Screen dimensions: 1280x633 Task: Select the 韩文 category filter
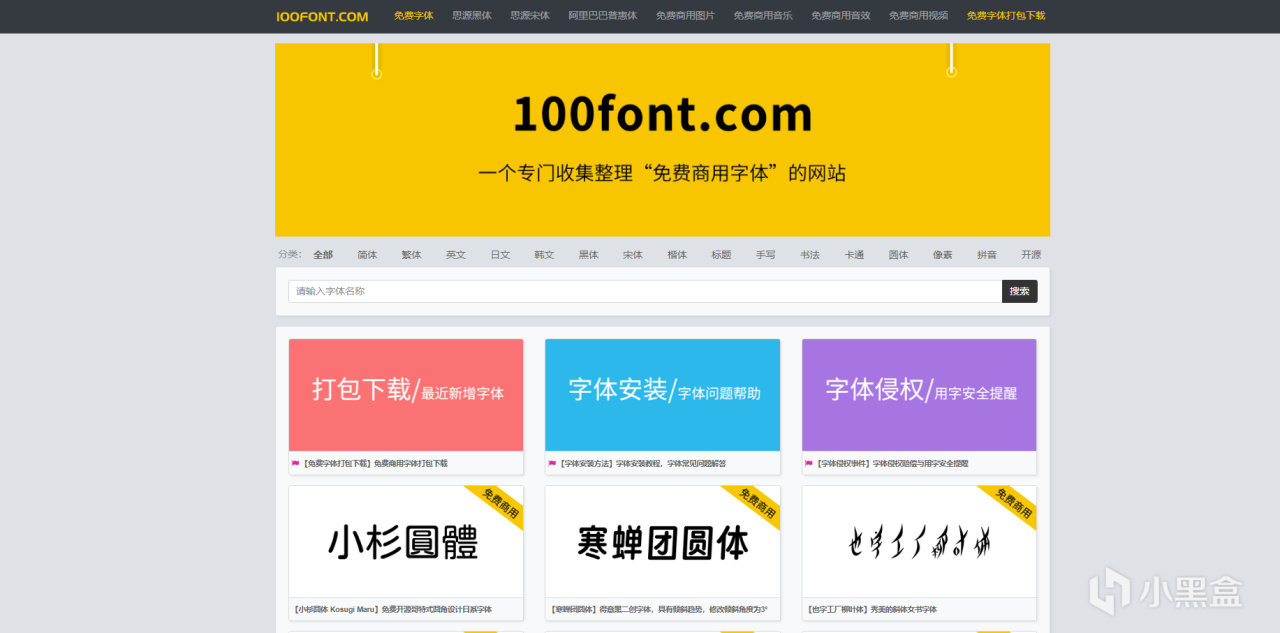point(544,255)
